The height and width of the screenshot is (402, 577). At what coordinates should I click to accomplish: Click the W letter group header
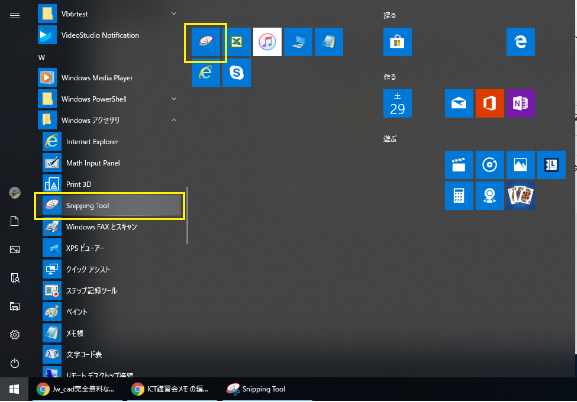point(42,57)
